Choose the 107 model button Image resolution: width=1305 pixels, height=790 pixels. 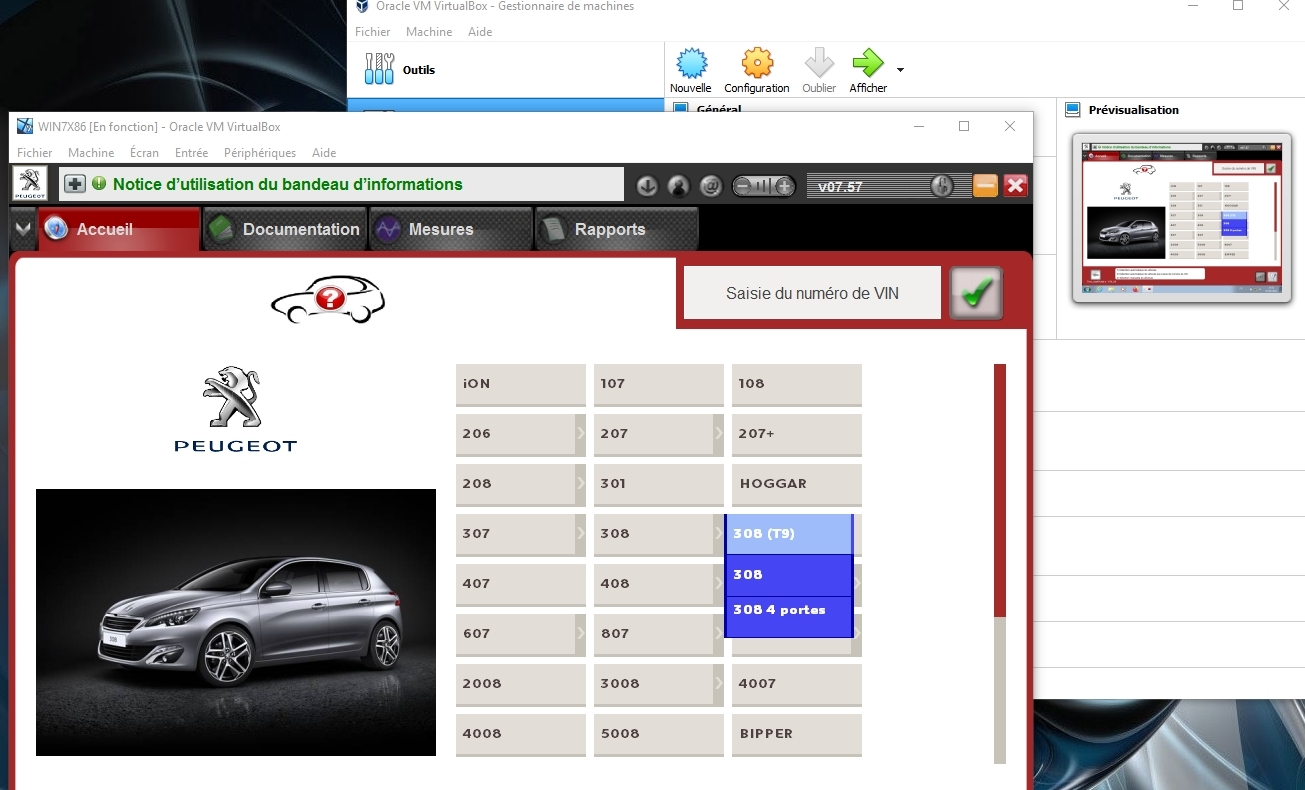(x=659, y=384)
